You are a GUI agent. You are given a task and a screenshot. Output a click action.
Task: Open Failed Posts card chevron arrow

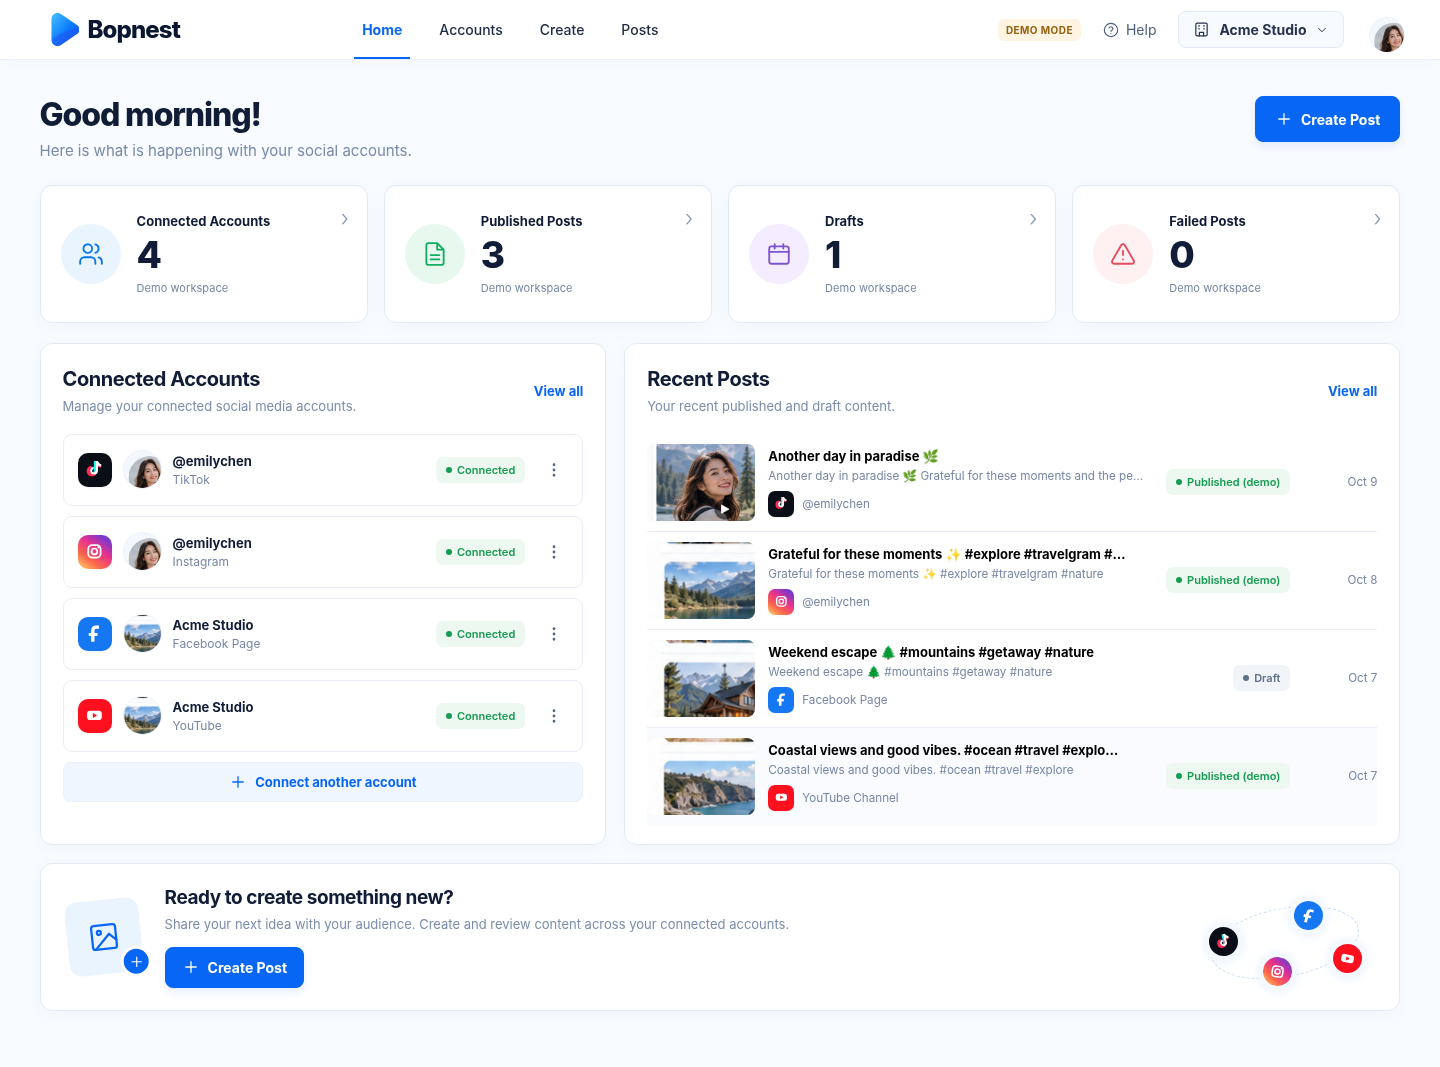click(1377, 219)
